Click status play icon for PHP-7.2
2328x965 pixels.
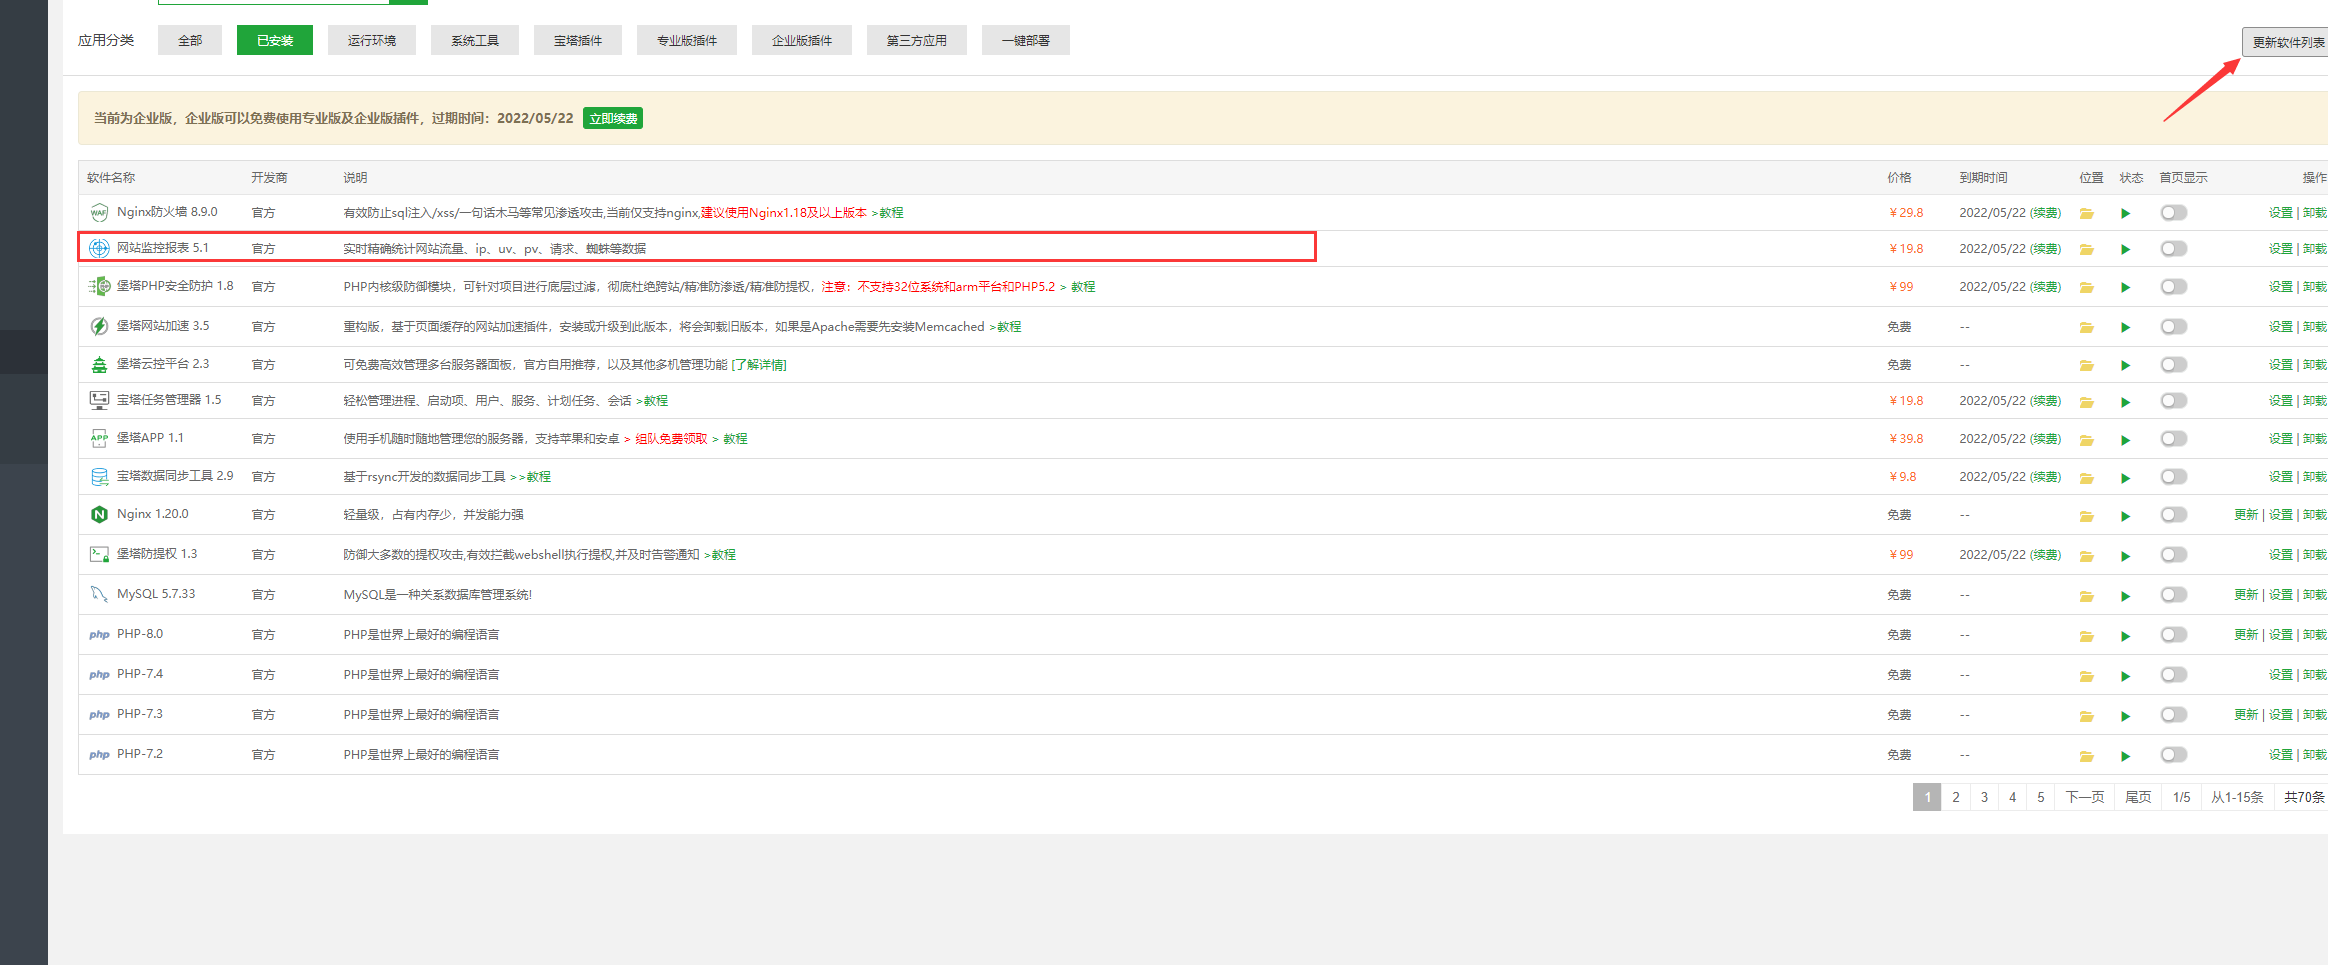tap(2126, 755)
